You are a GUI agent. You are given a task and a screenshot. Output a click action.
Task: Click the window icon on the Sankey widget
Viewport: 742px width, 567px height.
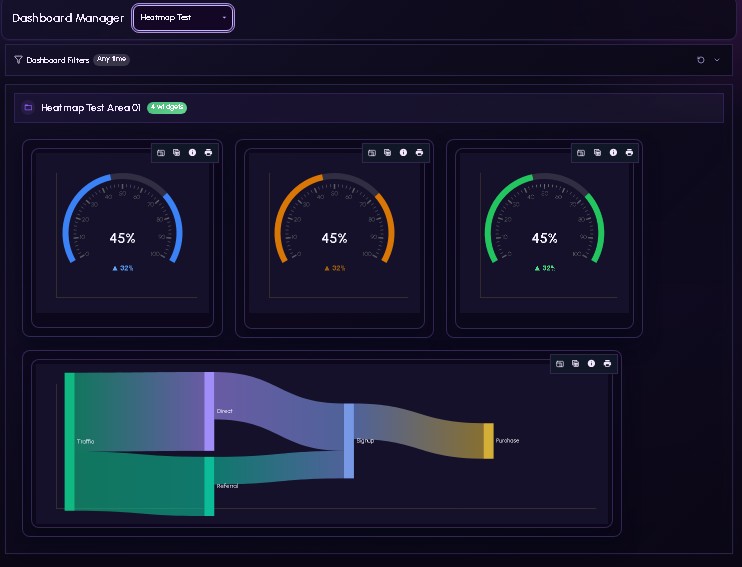pos(560,364)
